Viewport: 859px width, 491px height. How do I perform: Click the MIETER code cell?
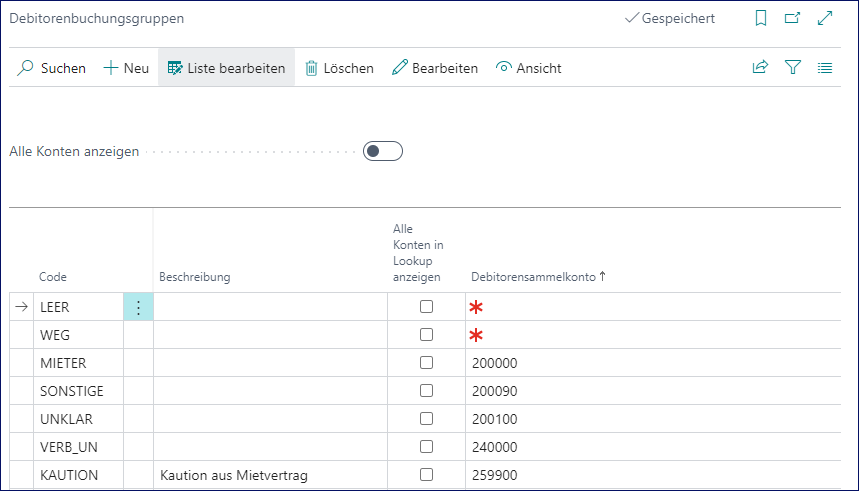pyautogui.click(x=78, y=363)
